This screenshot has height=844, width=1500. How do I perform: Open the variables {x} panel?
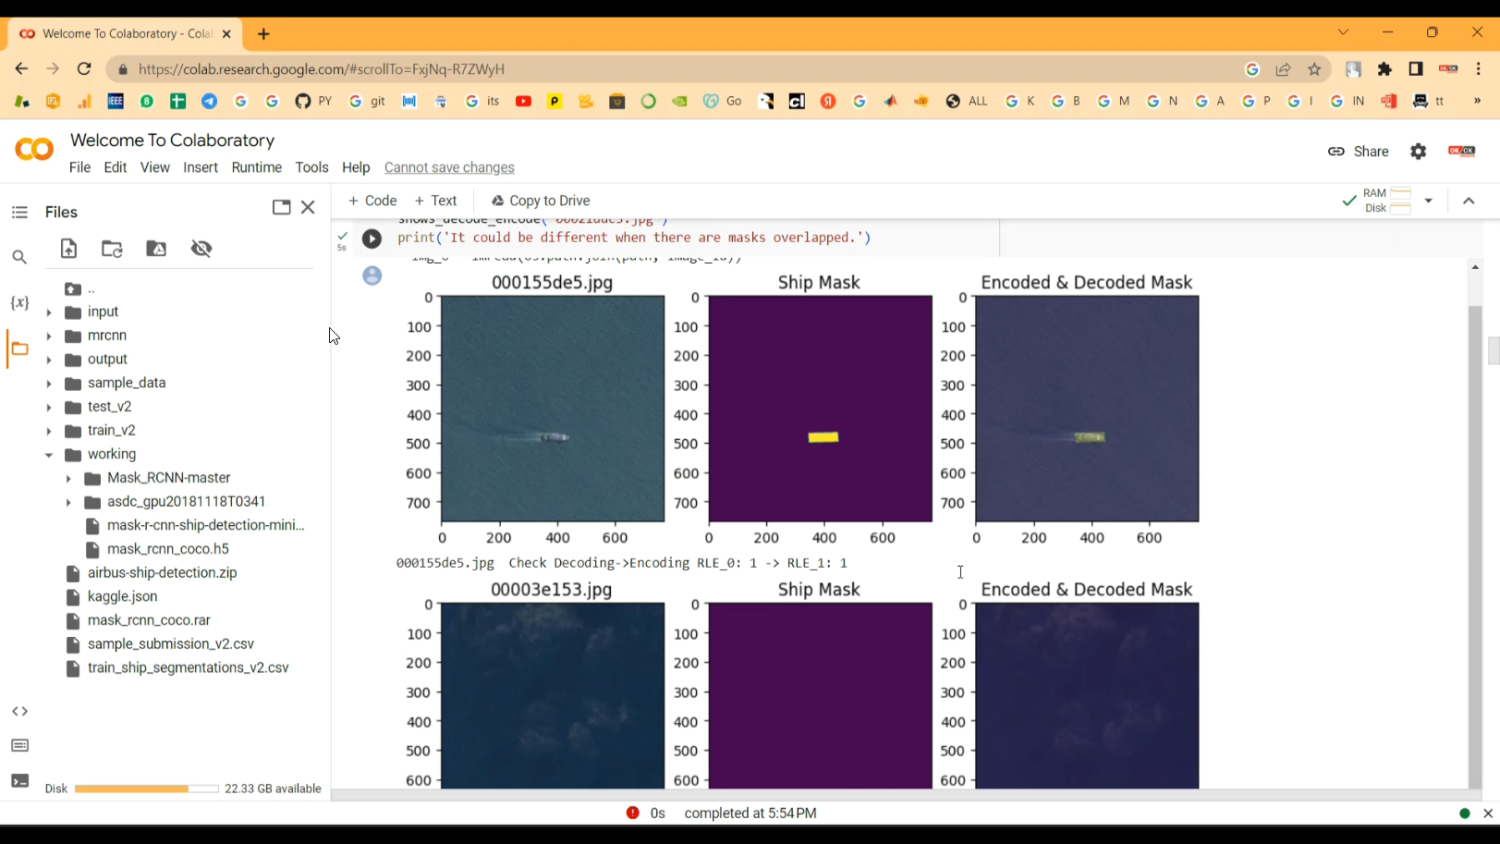pyautogui.click(x=19, y=302)
